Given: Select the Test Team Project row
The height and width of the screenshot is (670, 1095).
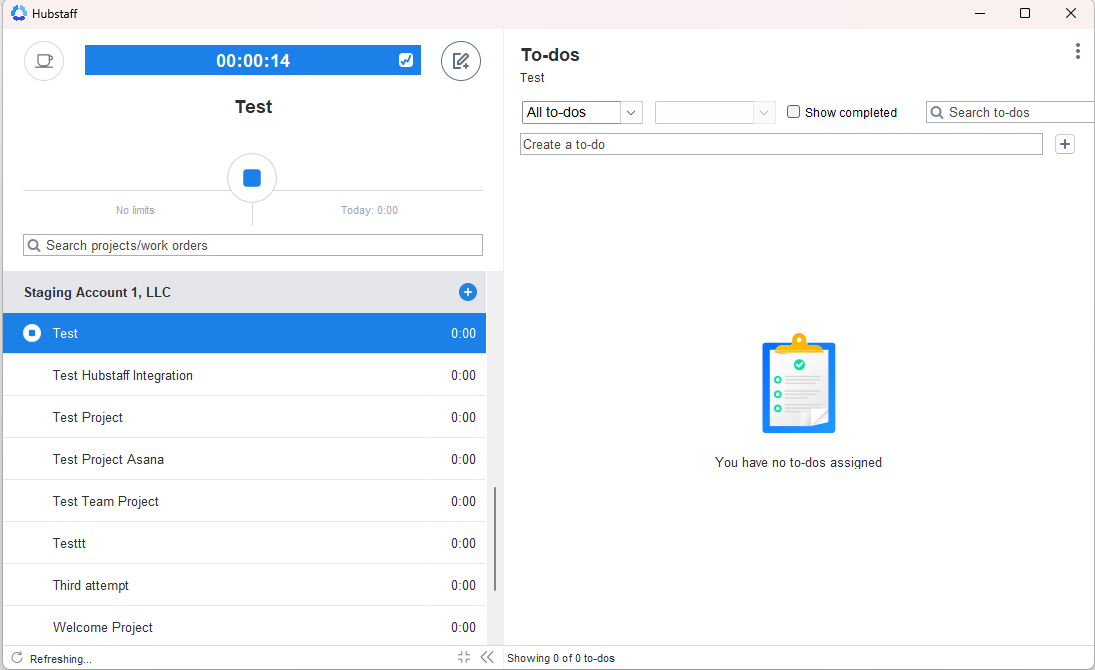Looking at the screenshot, I should click(x=244, y=501).
